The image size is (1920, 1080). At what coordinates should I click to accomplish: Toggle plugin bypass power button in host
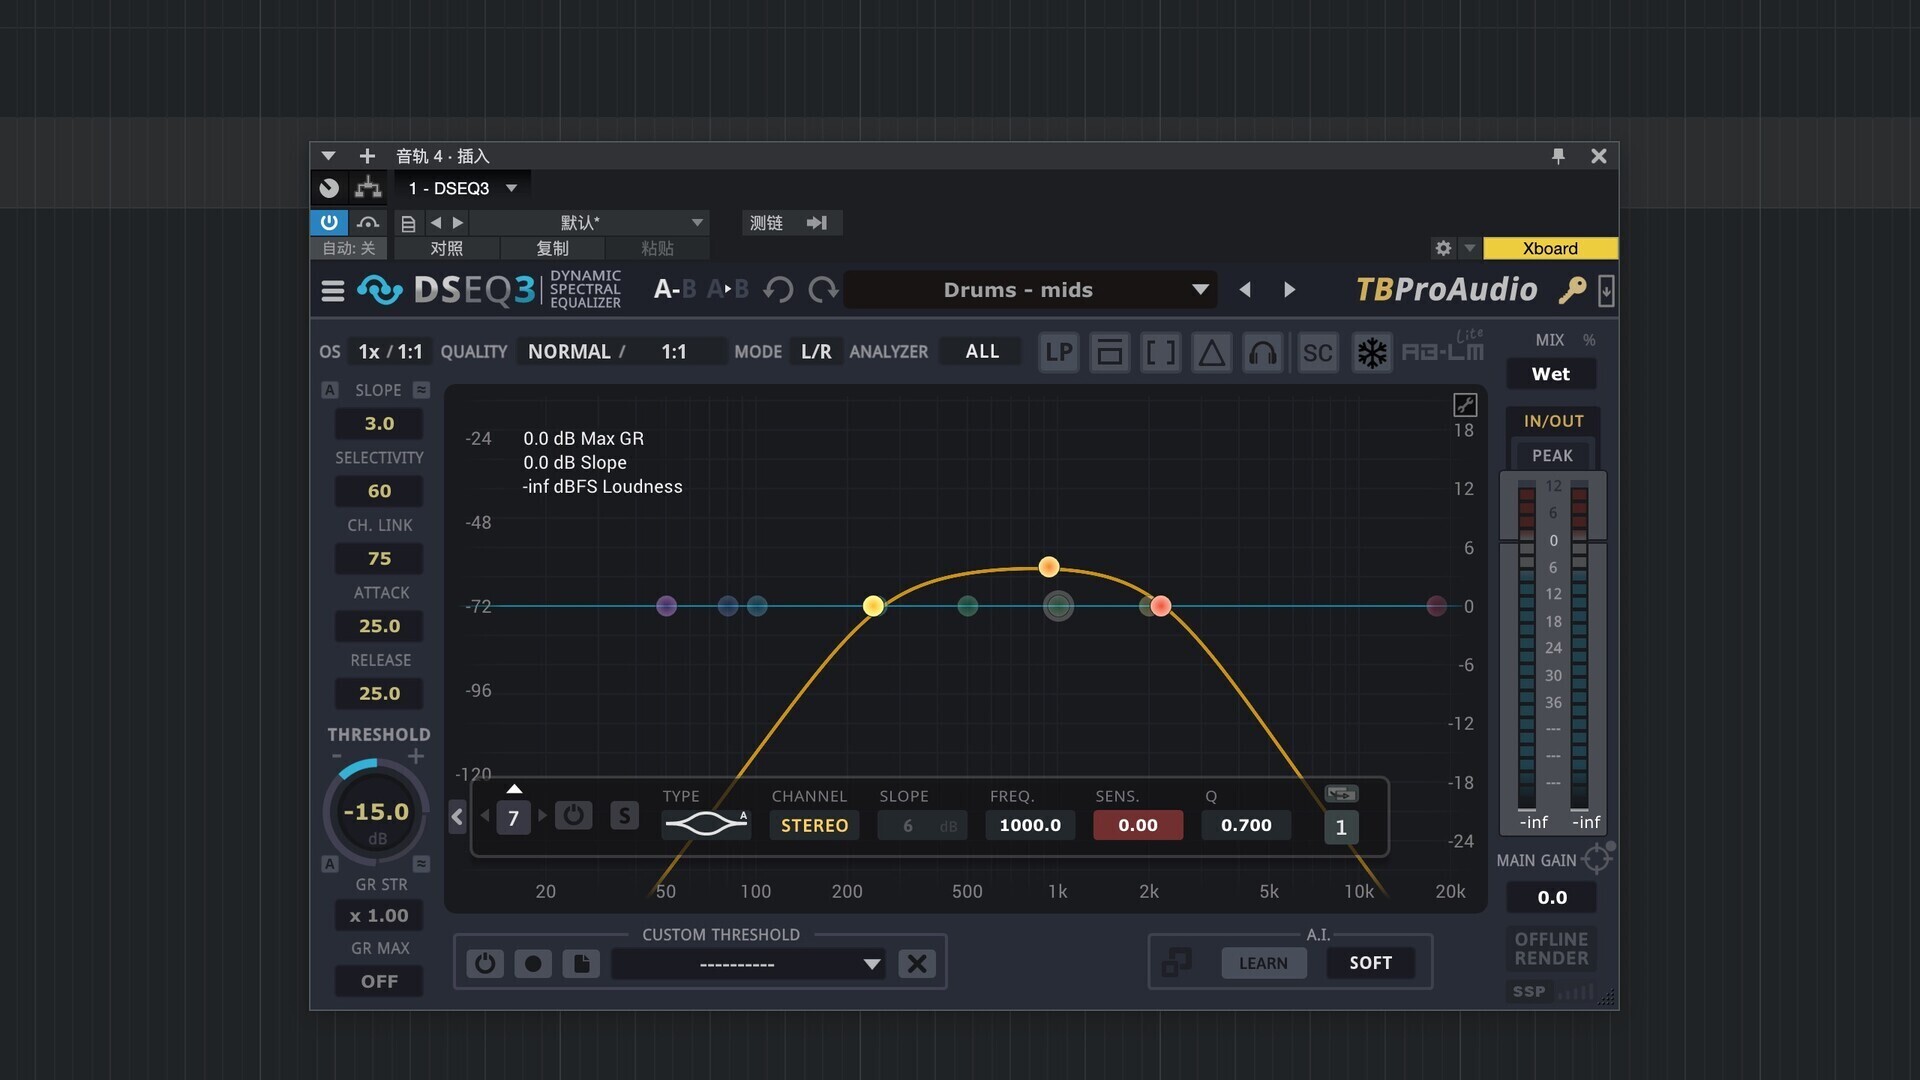pyautogui.click(x=329, y=222)
